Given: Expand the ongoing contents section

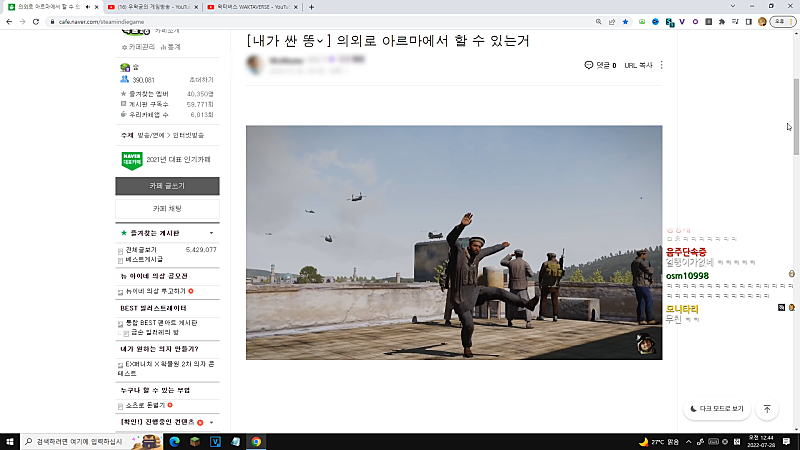Looking at the screenshot, I should point(211,422).
